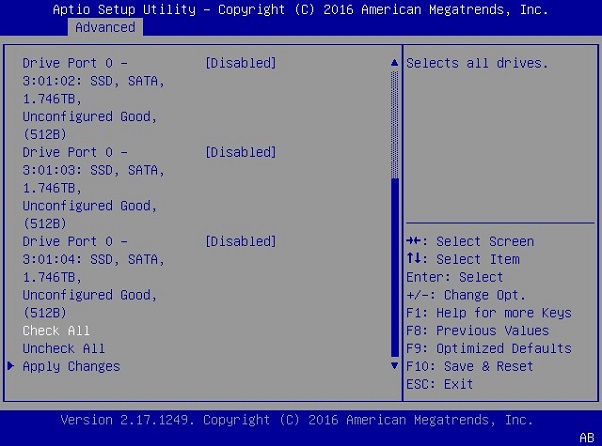Click the left-right arrows Select Screen icon
The width and height of the screenshot is (602, 446).
tap(414, 241)
